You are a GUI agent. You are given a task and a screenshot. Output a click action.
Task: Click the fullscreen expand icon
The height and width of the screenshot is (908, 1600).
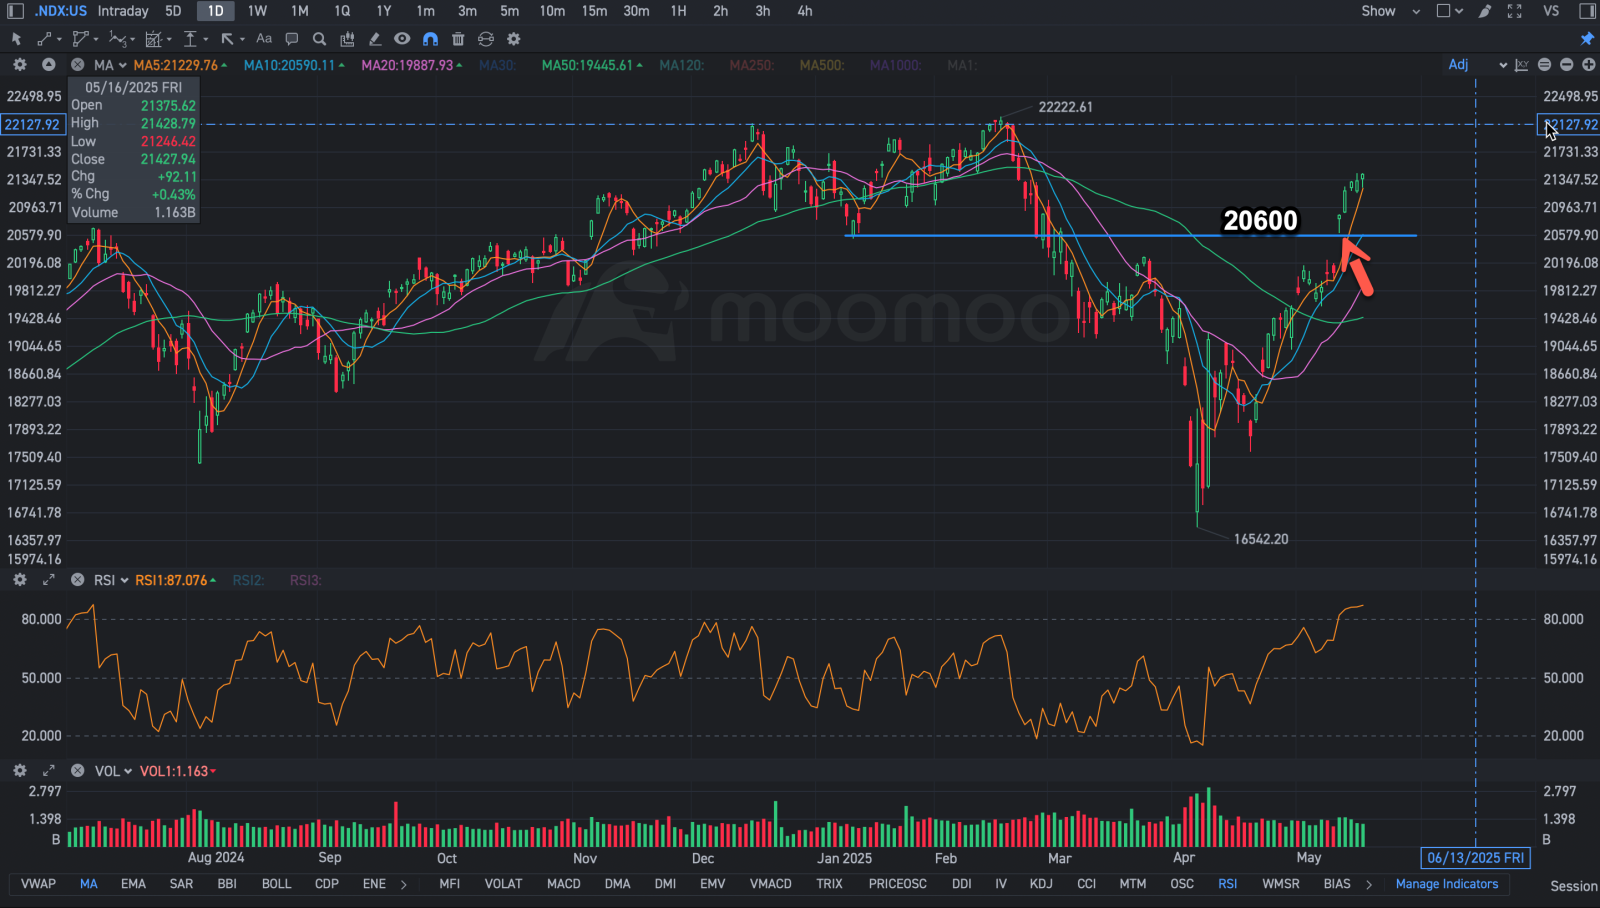click(1515, 11)
